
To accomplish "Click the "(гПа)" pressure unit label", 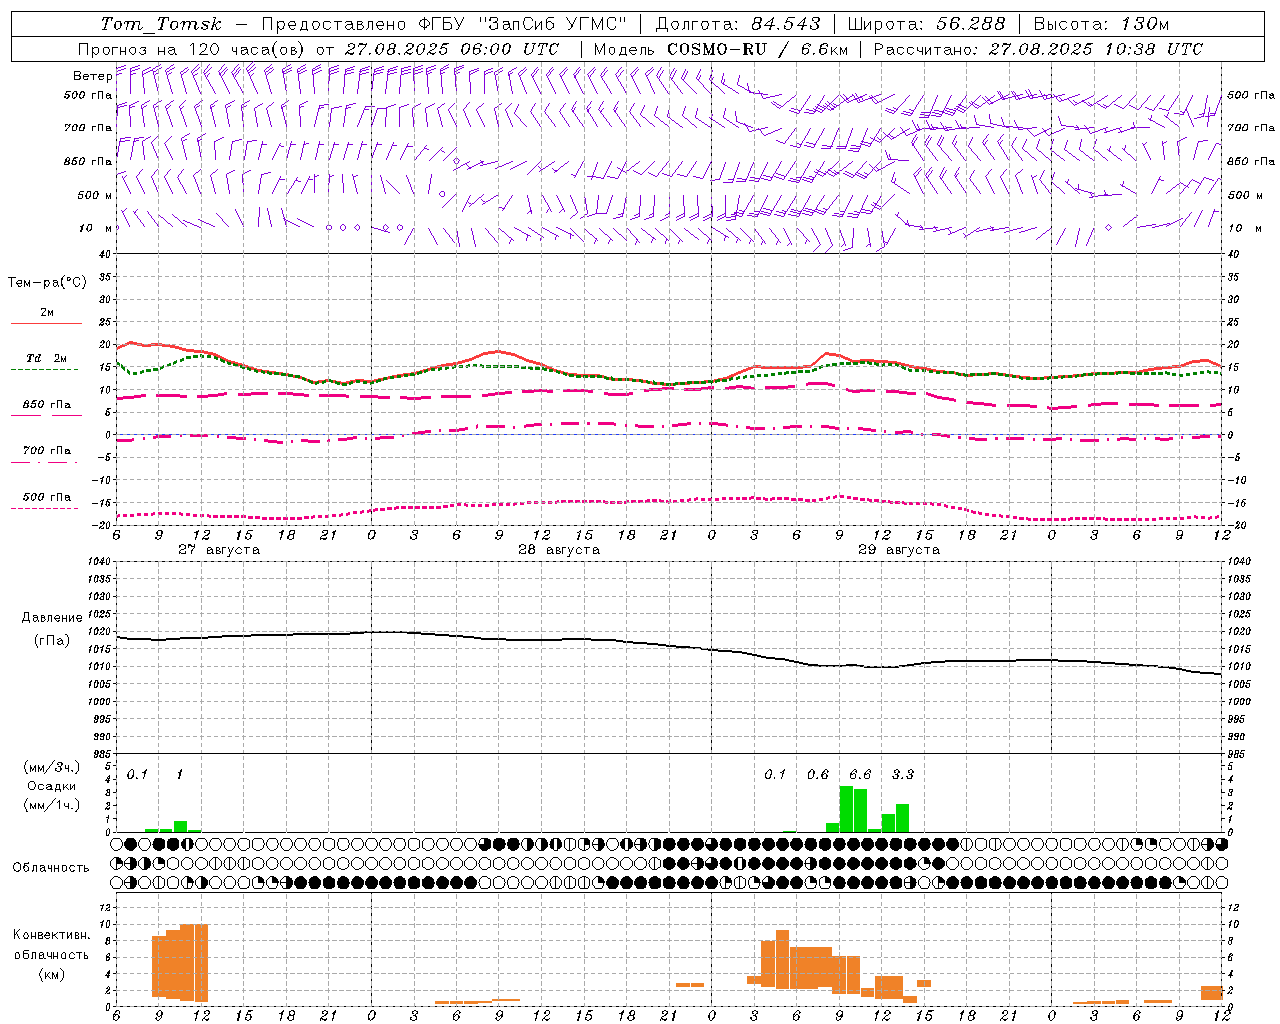I will point(52,640).
